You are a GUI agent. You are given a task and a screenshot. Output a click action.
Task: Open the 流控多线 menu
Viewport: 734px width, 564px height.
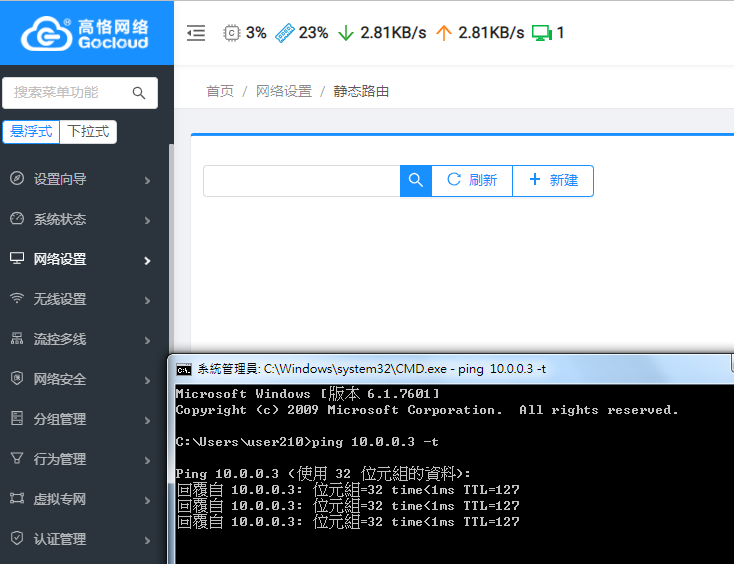click(x=83, y=339)
